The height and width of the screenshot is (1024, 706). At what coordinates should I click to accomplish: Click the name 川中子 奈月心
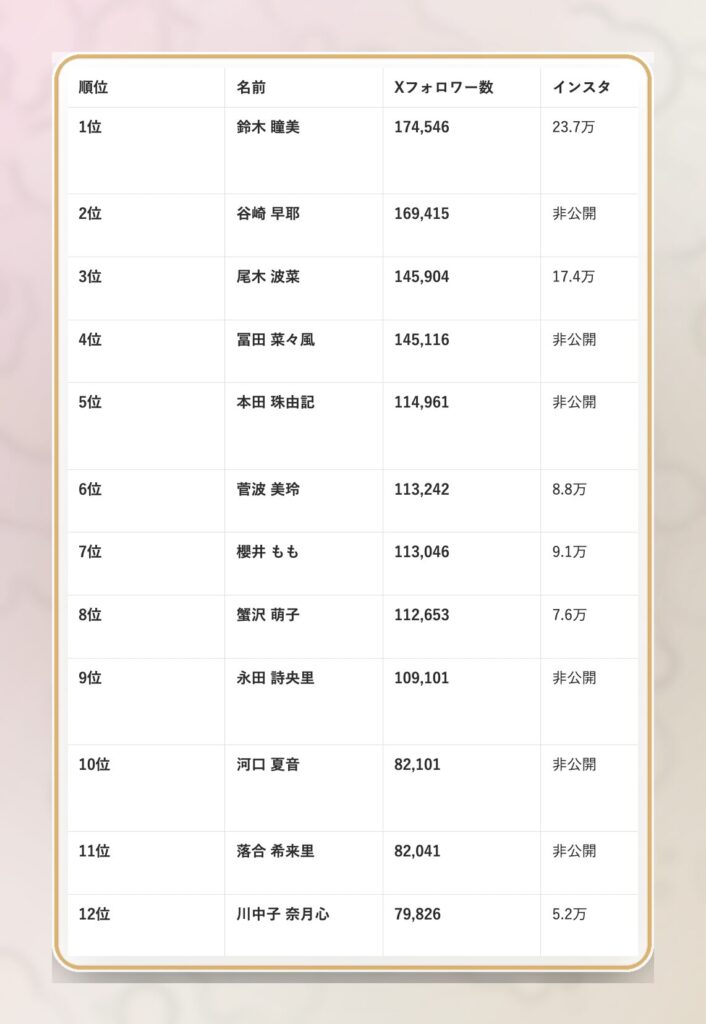[283, 915]
